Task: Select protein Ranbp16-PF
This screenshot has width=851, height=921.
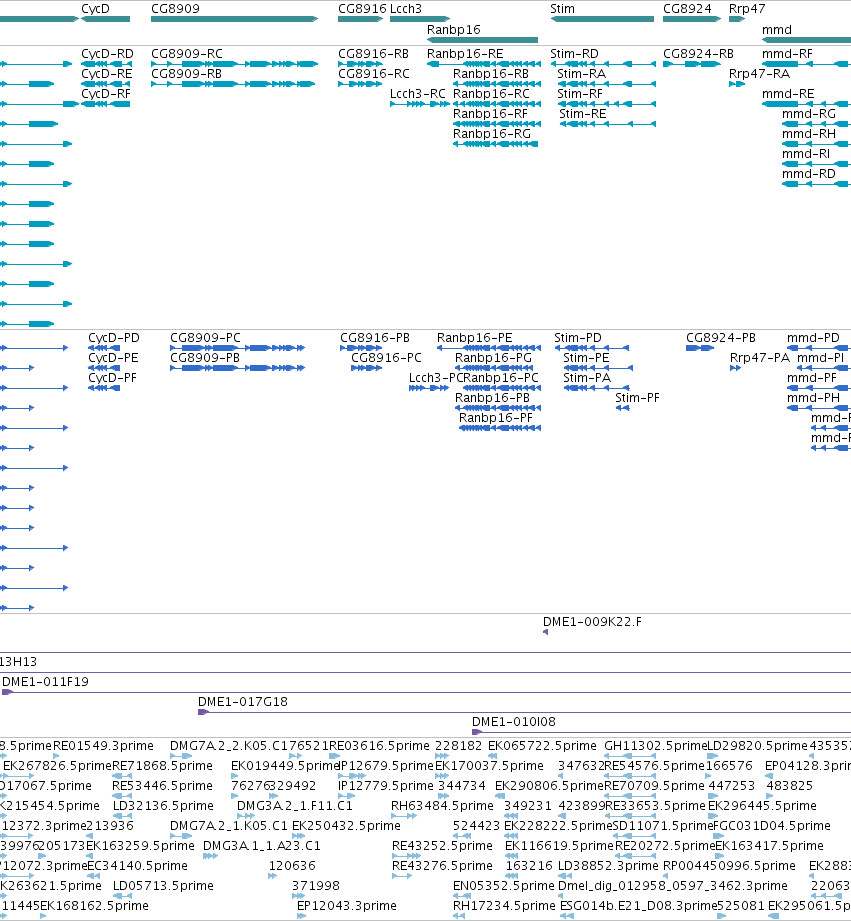Action: click(500, 428)
